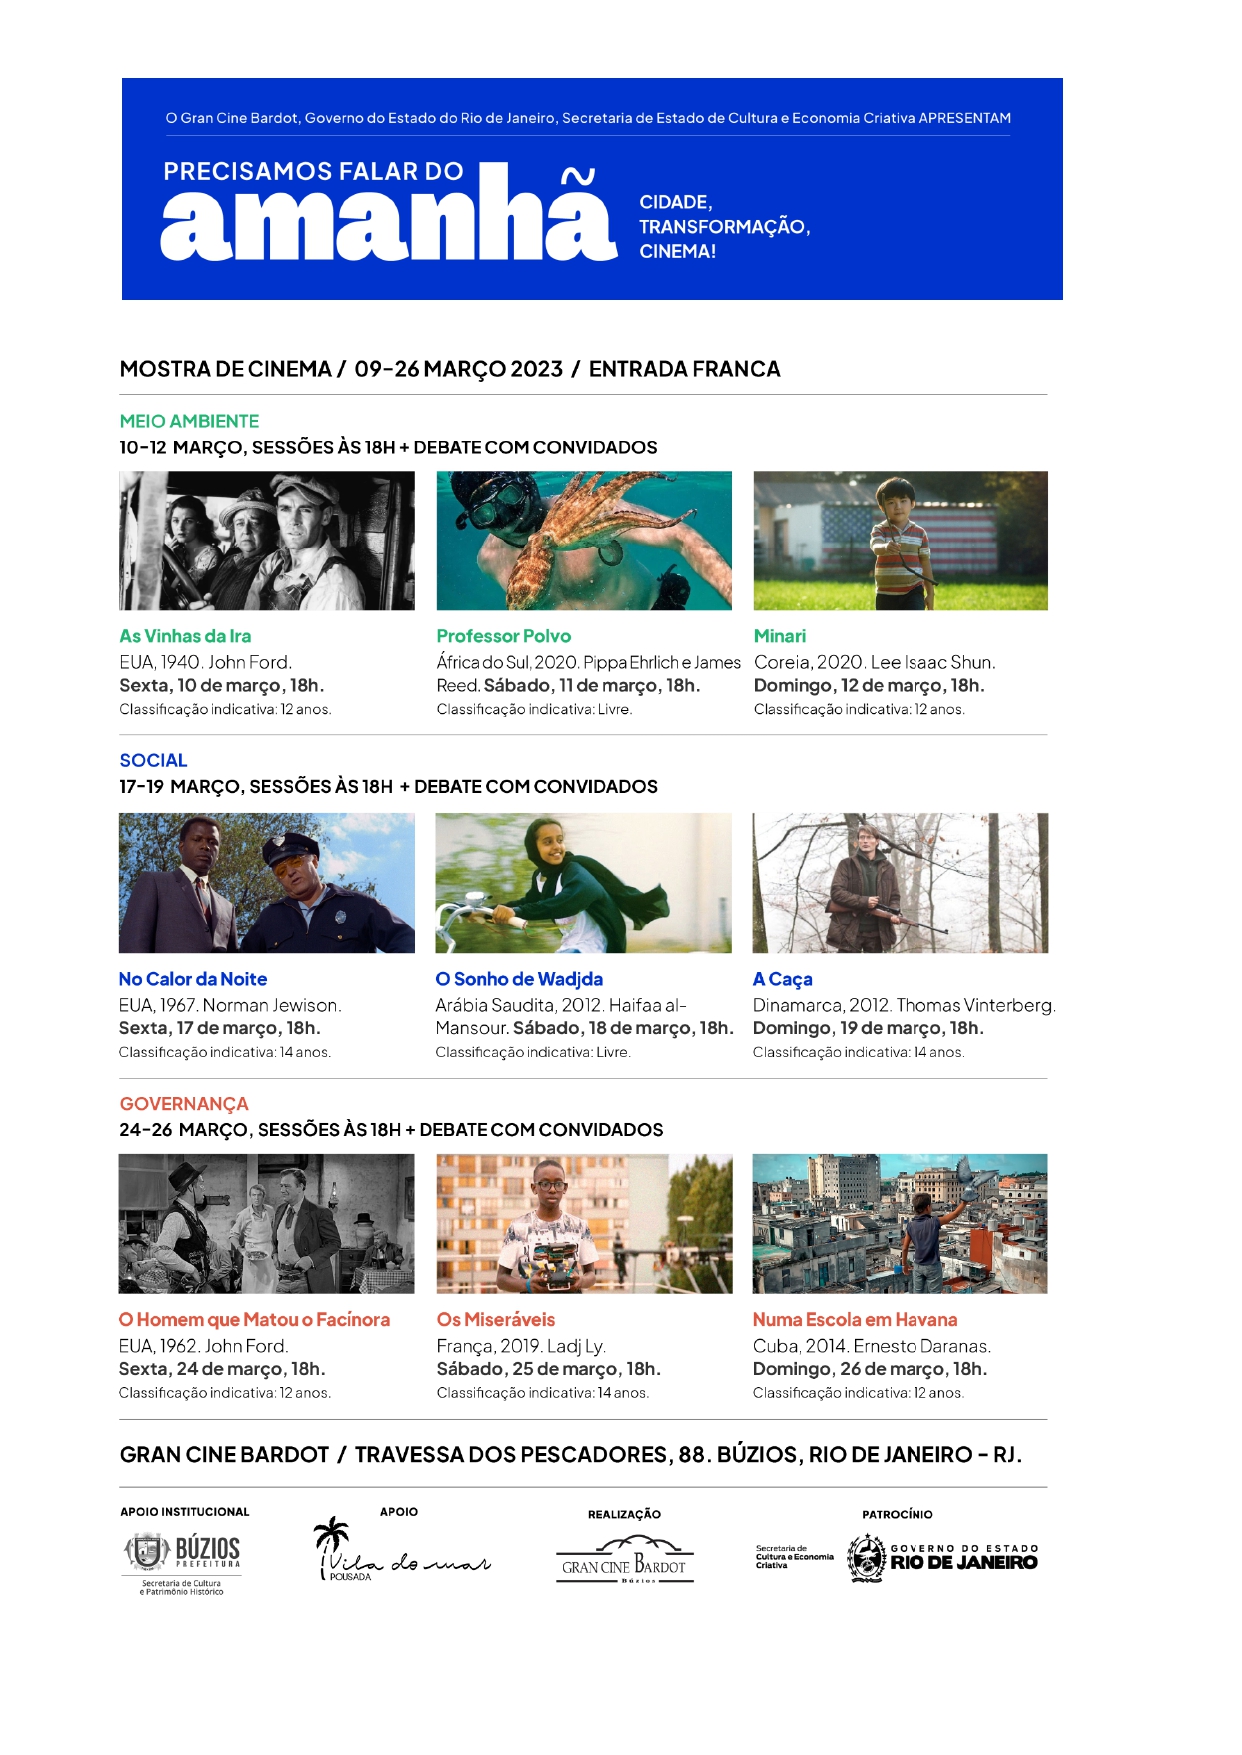The height and width of the screenshot is (1755, 1242).
Task: Click 'Dinamarca, 2012. Thomas Vinterberg.' credit line
Action: pos(904,1005)
